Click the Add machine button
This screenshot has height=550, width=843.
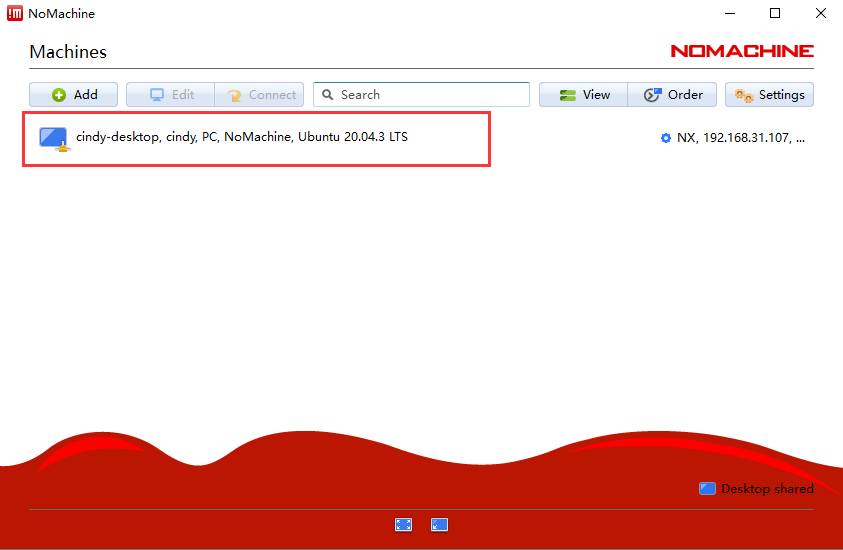pyautogui.click(x=74, y=95)
